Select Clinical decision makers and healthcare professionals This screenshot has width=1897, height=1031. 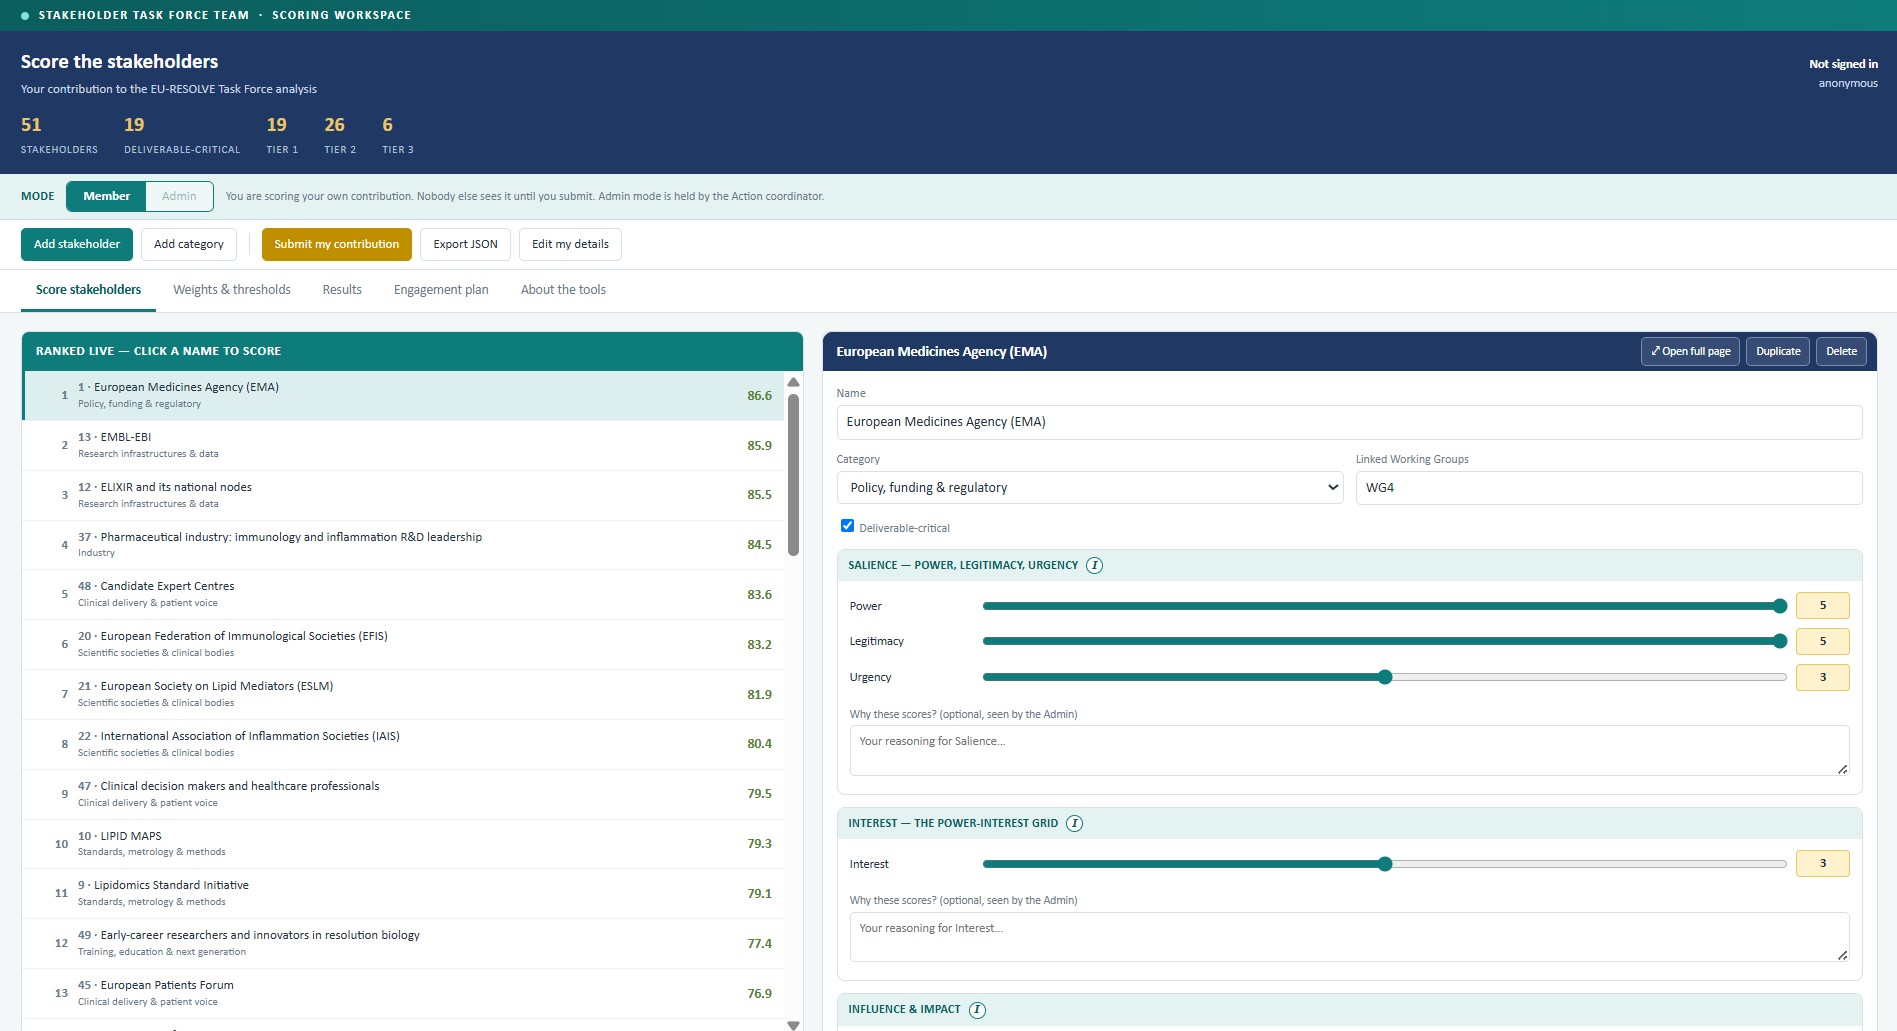coord(403,794)
